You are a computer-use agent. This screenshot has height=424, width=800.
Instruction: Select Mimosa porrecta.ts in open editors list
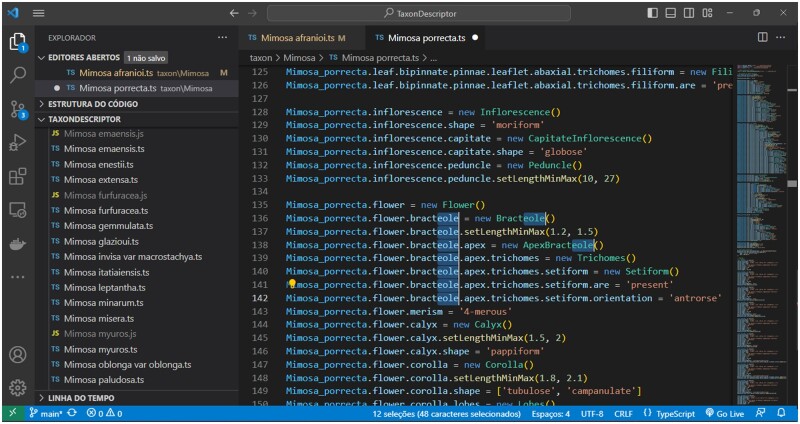(x=136, y=88)
